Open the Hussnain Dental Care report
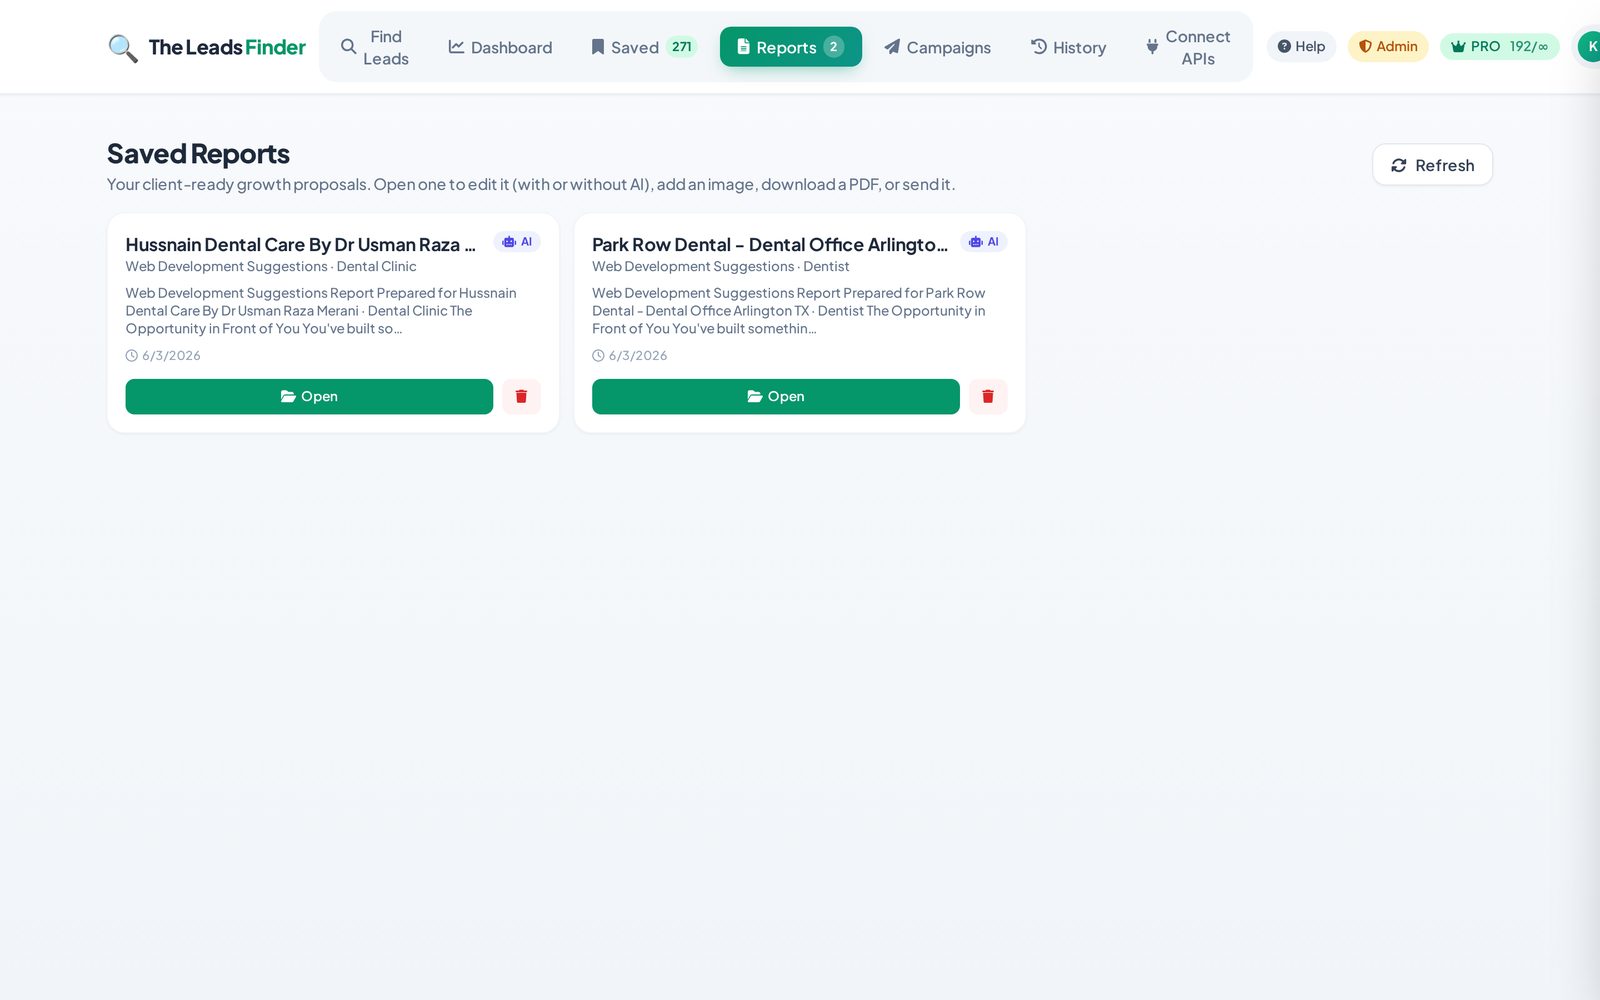The image size is (1600, 1000). tap(309, 396)
